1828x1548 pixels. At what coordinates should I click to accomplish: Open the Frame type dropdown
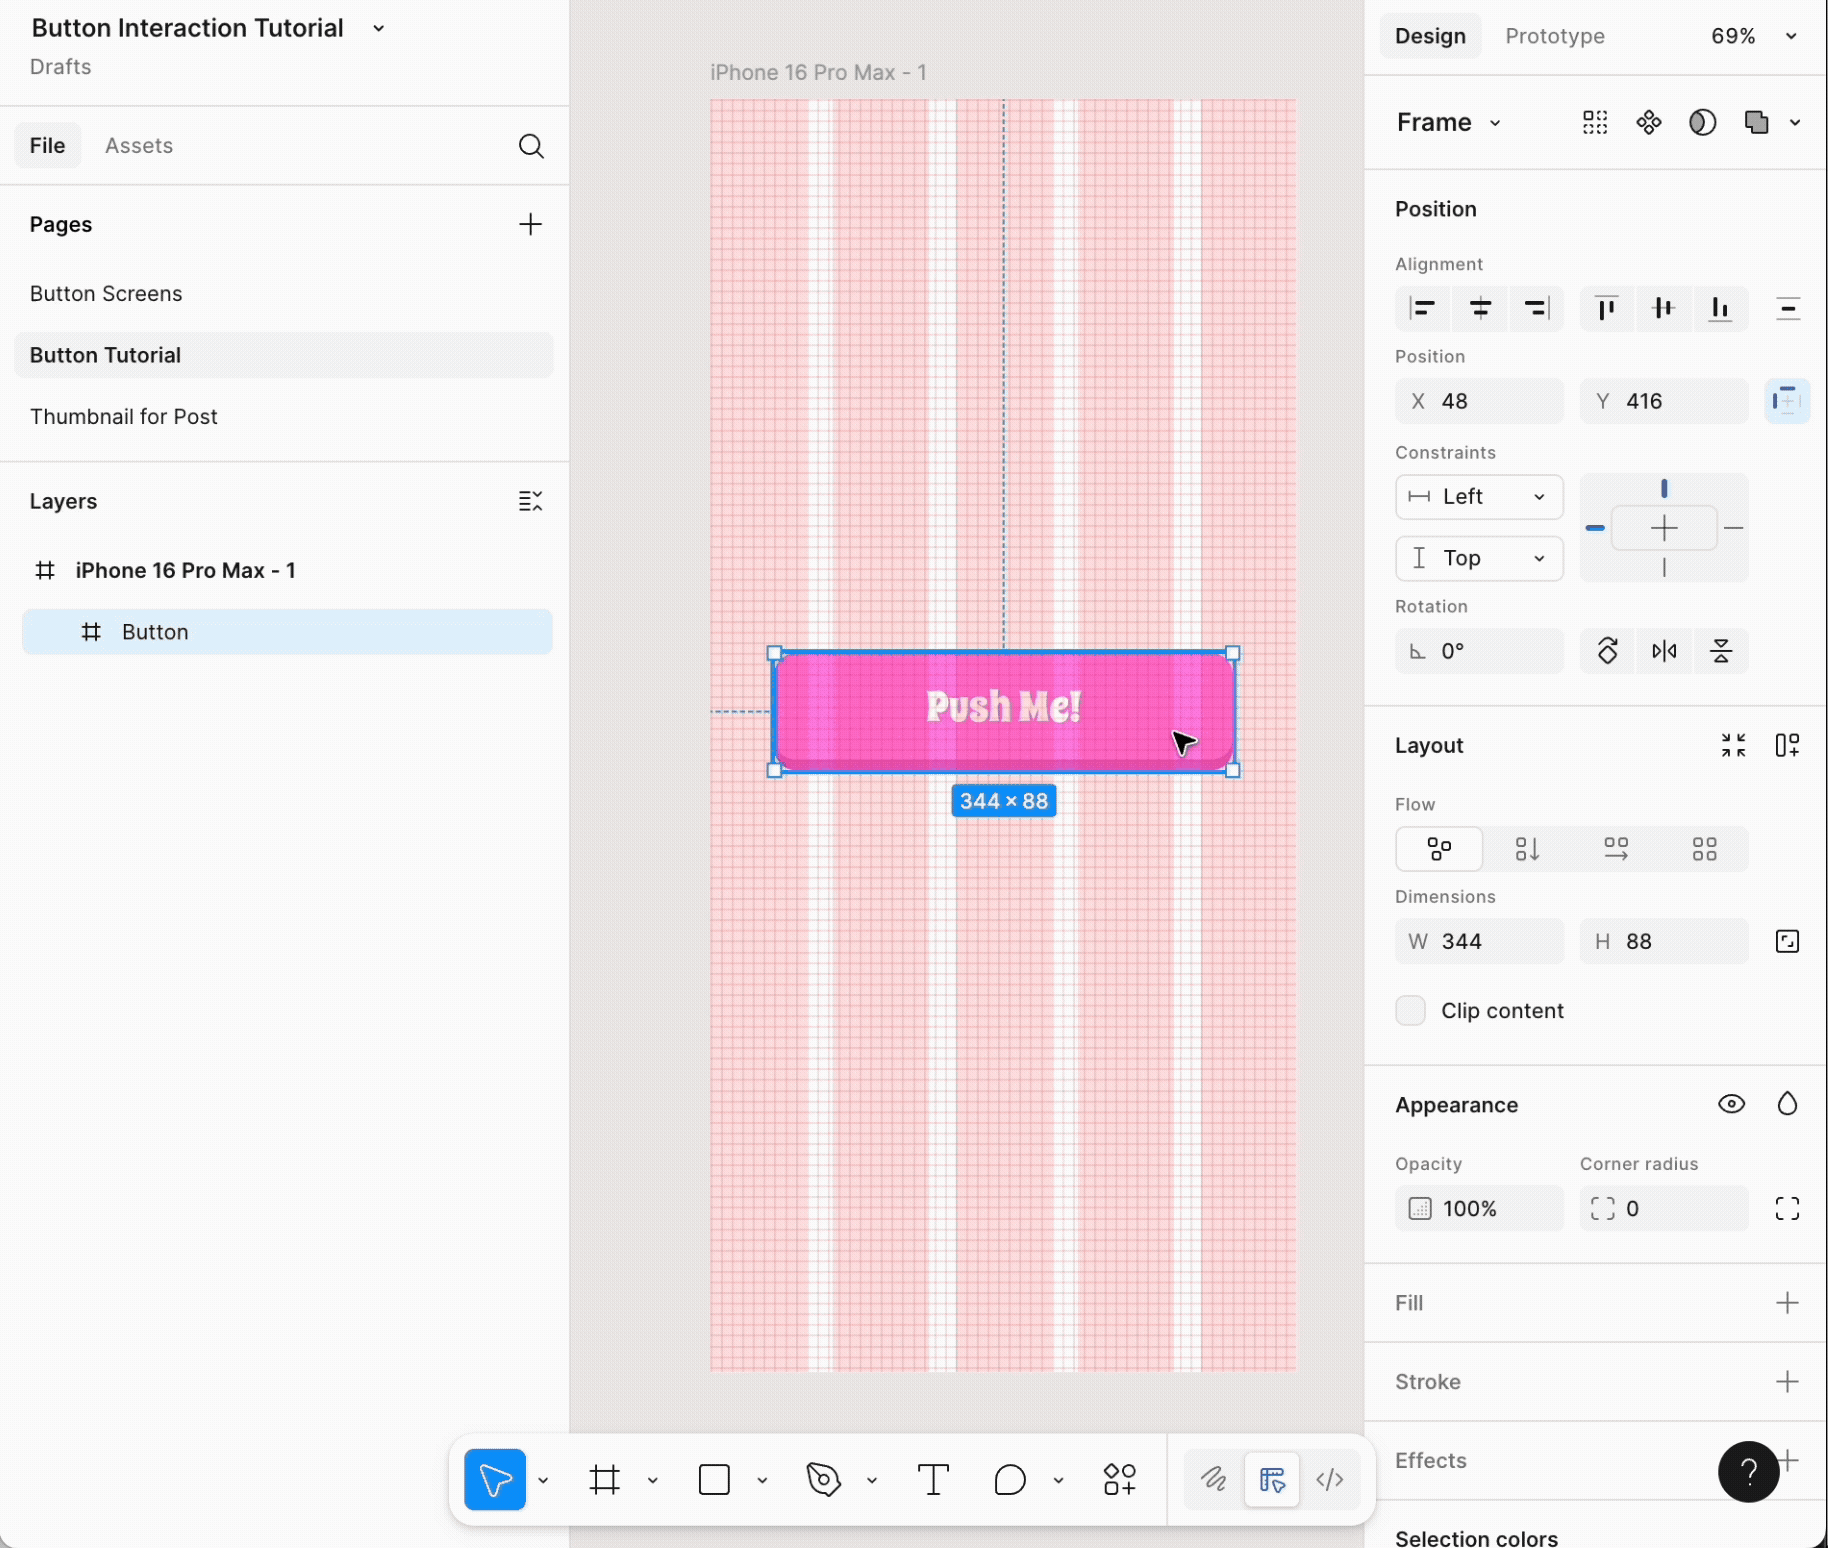(x=1448, y=122)
